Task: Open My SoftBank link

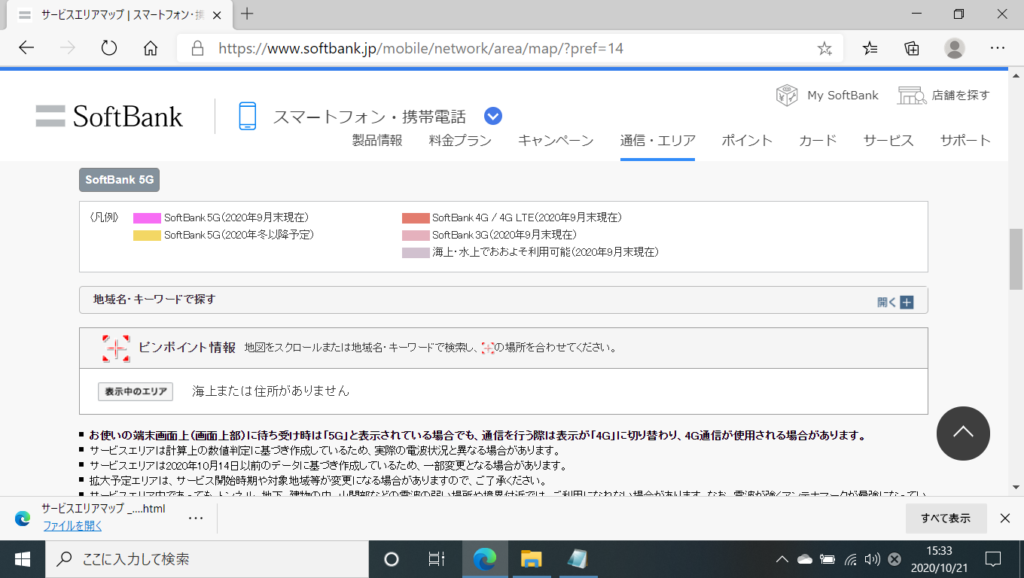Action: tap(827, 95)
